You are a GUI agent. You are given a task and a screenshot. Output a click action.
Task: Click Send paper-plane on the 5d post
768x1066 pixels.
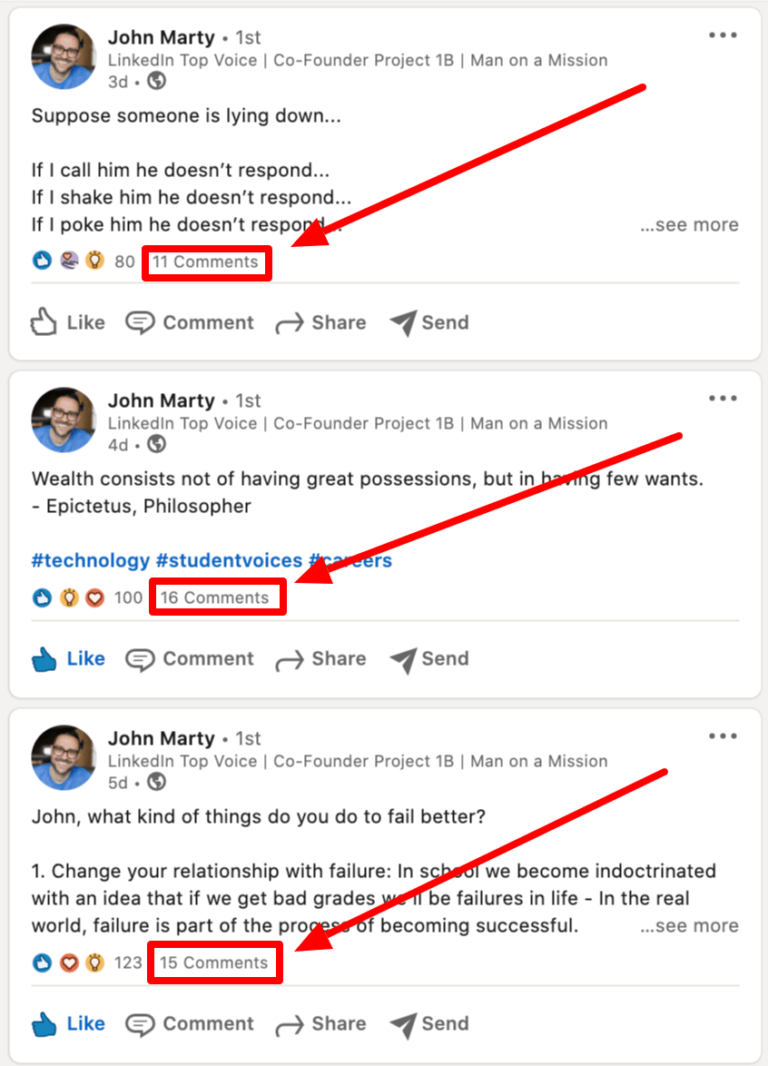tap(404, 1025)
